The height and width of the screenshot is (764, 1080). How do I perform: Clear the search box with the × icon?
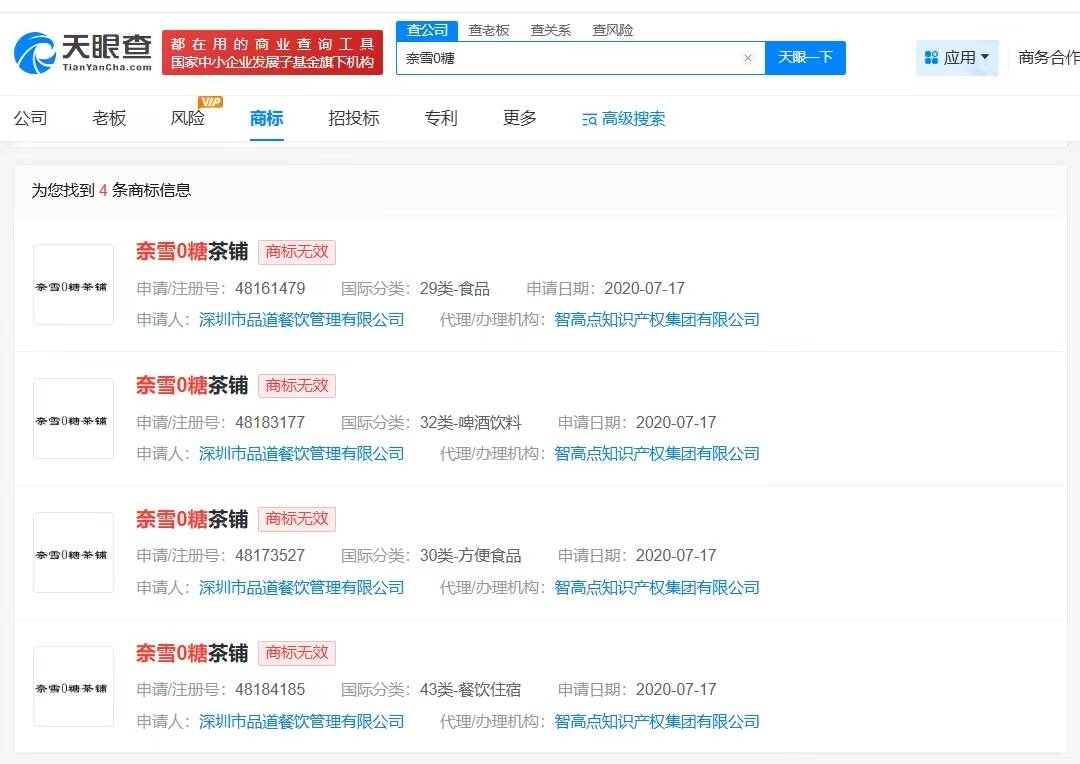(x=748, y=58)
